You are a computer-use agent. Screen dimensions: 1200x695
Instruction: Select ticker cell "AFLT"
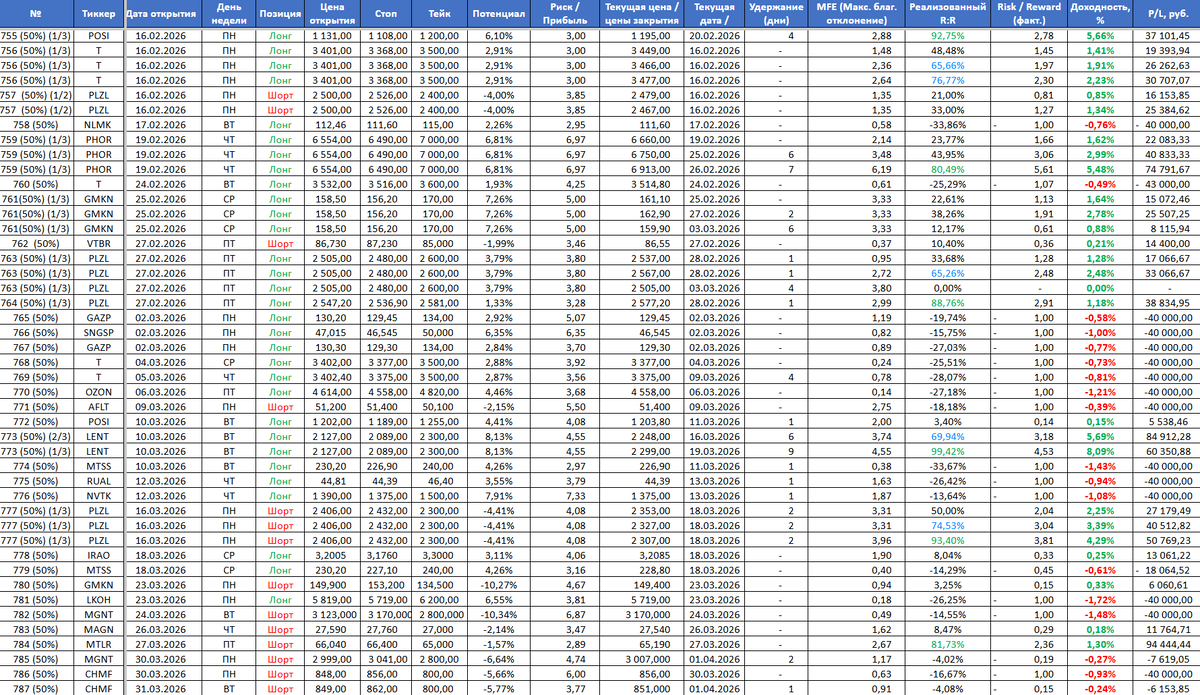pyautogui.click(x=98, y=408)
